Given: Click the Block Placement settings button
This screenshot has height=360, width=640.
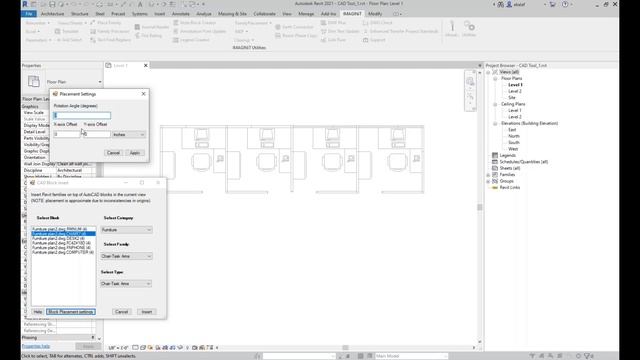Looking at the screenshot, I should pyautogui.click(x=71, y=312).
